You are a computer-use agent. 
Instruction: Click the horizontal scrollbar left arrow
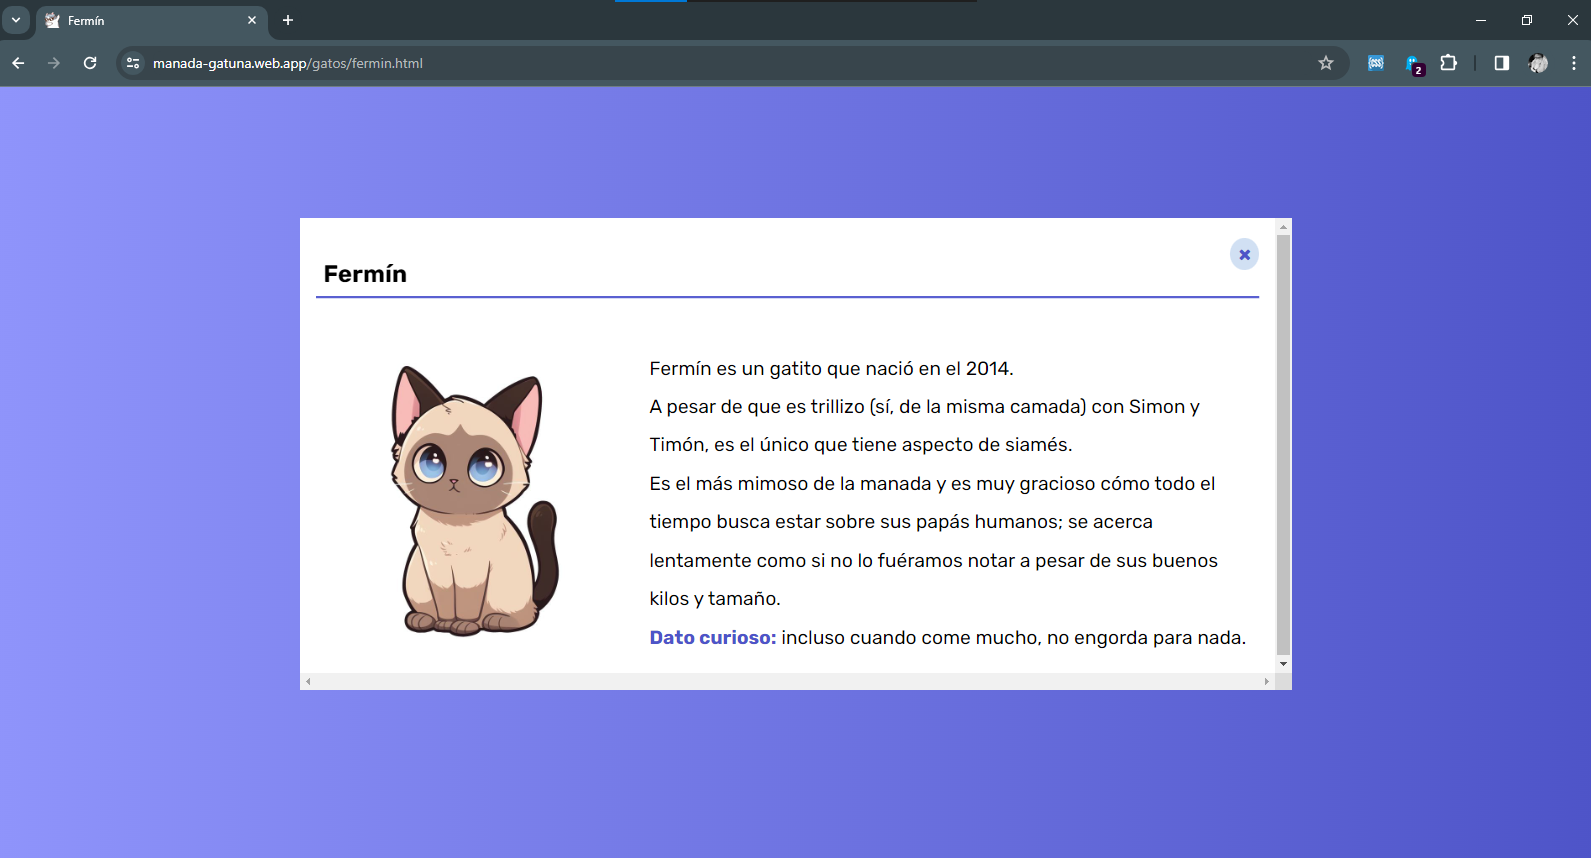point(308,681)
